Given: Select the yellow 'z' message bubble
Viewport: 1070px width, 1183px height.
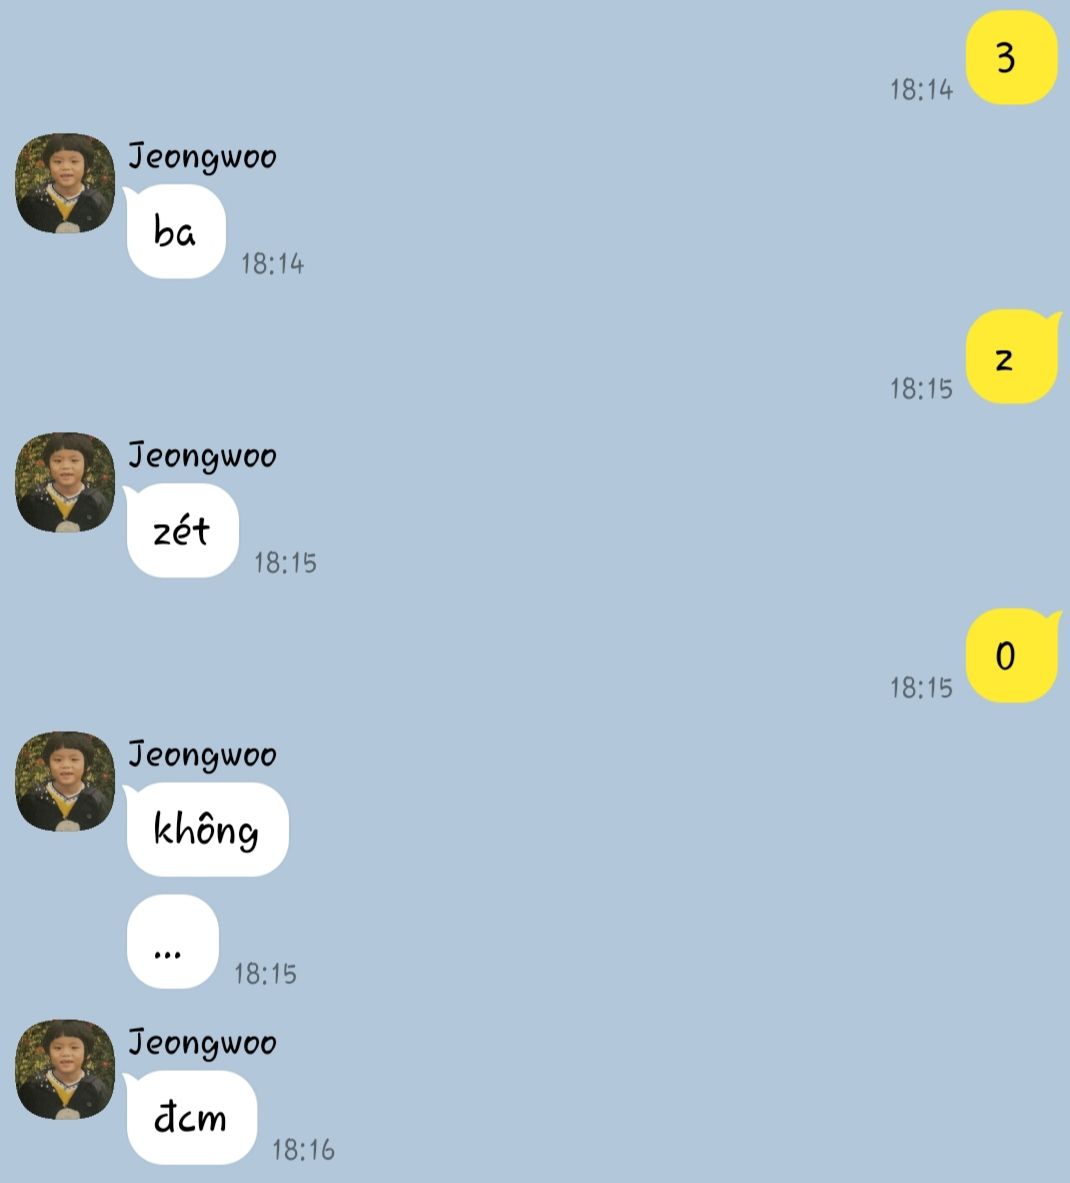Looking at the screenshot, I should click(x=1011, y=357).
